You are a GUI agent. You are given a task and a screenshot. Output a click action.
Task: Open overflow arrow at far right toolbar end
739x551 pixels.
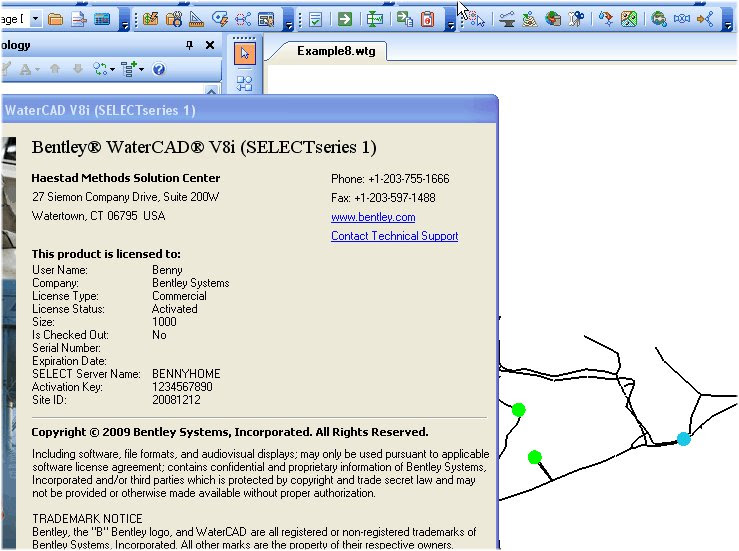tap(729, 25)
